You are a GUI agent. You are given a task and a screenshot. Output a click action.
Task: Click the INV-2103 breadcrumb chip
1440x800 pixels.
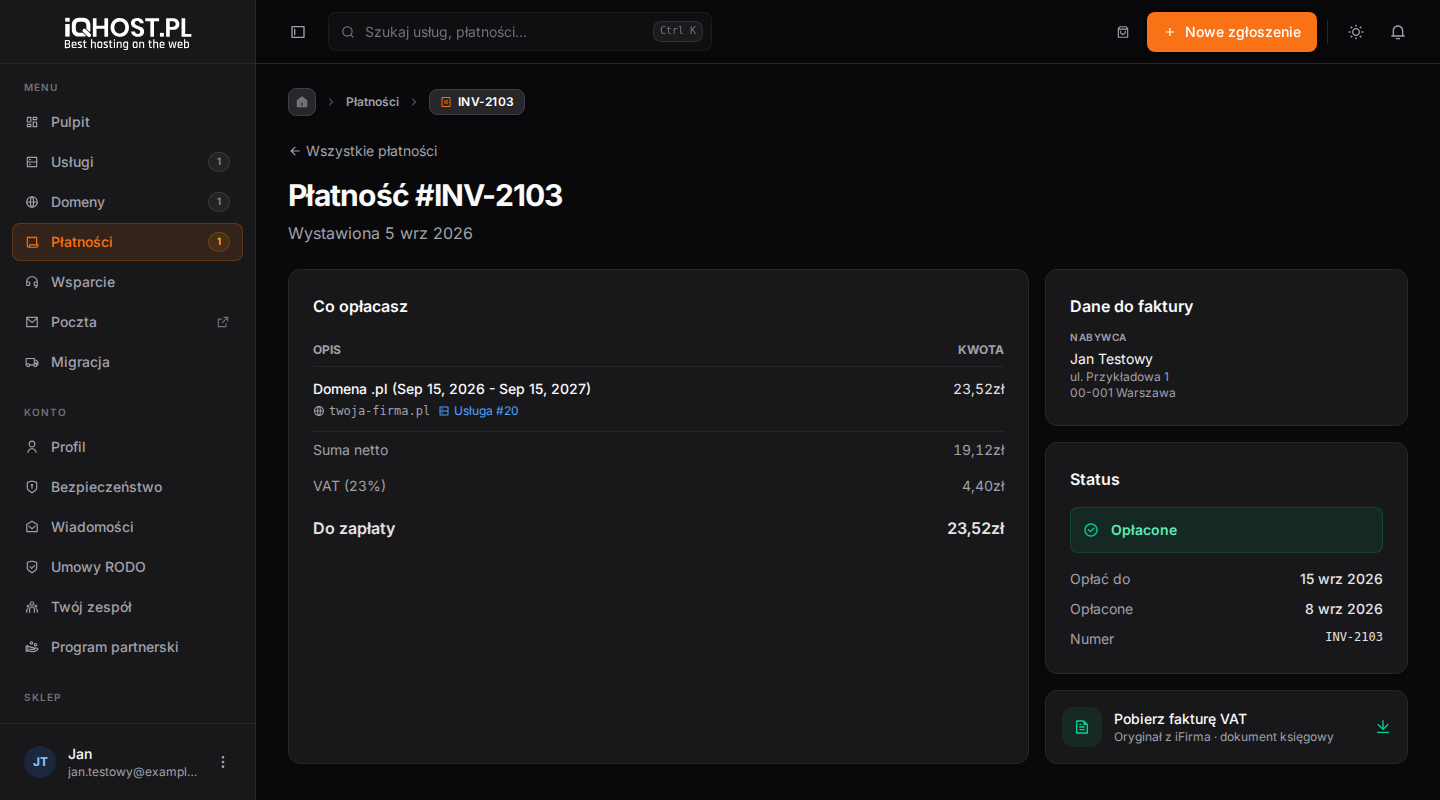pos(477,102)
